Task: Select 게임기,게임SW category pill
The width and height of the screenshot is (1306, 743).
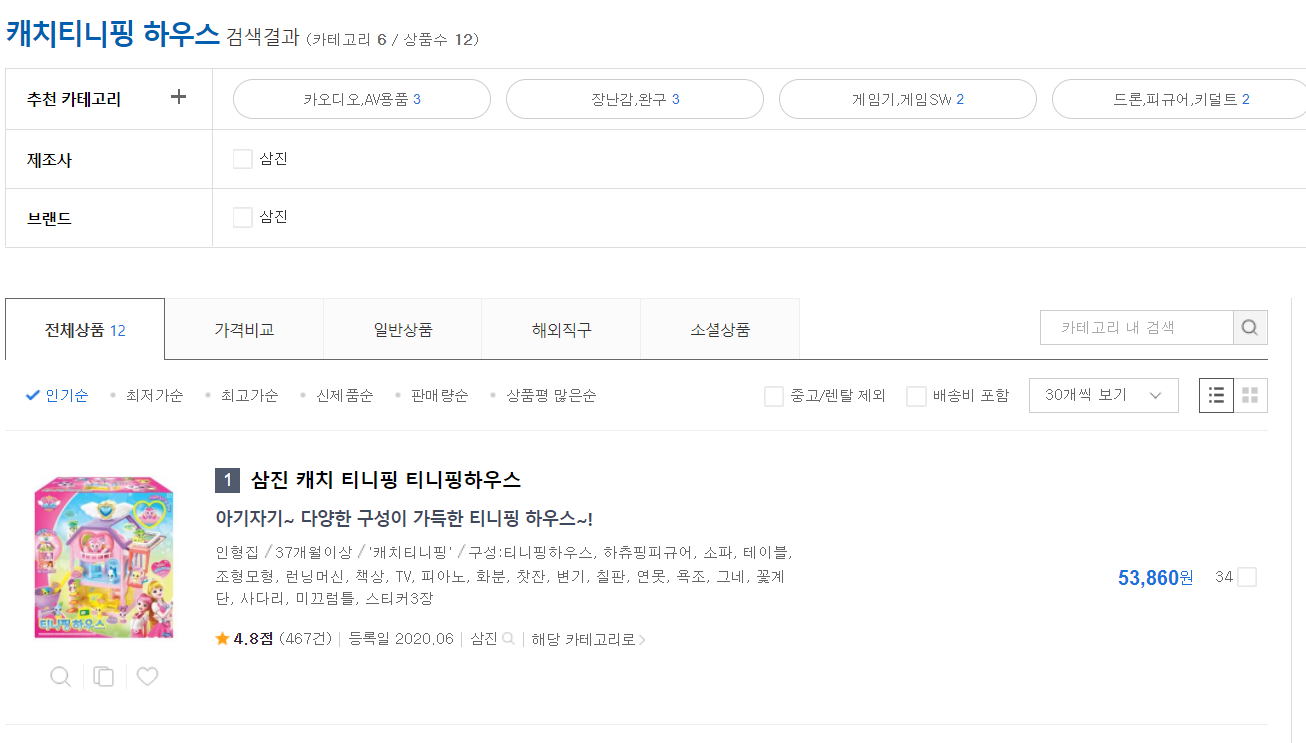Action: (x=908, y=99)
